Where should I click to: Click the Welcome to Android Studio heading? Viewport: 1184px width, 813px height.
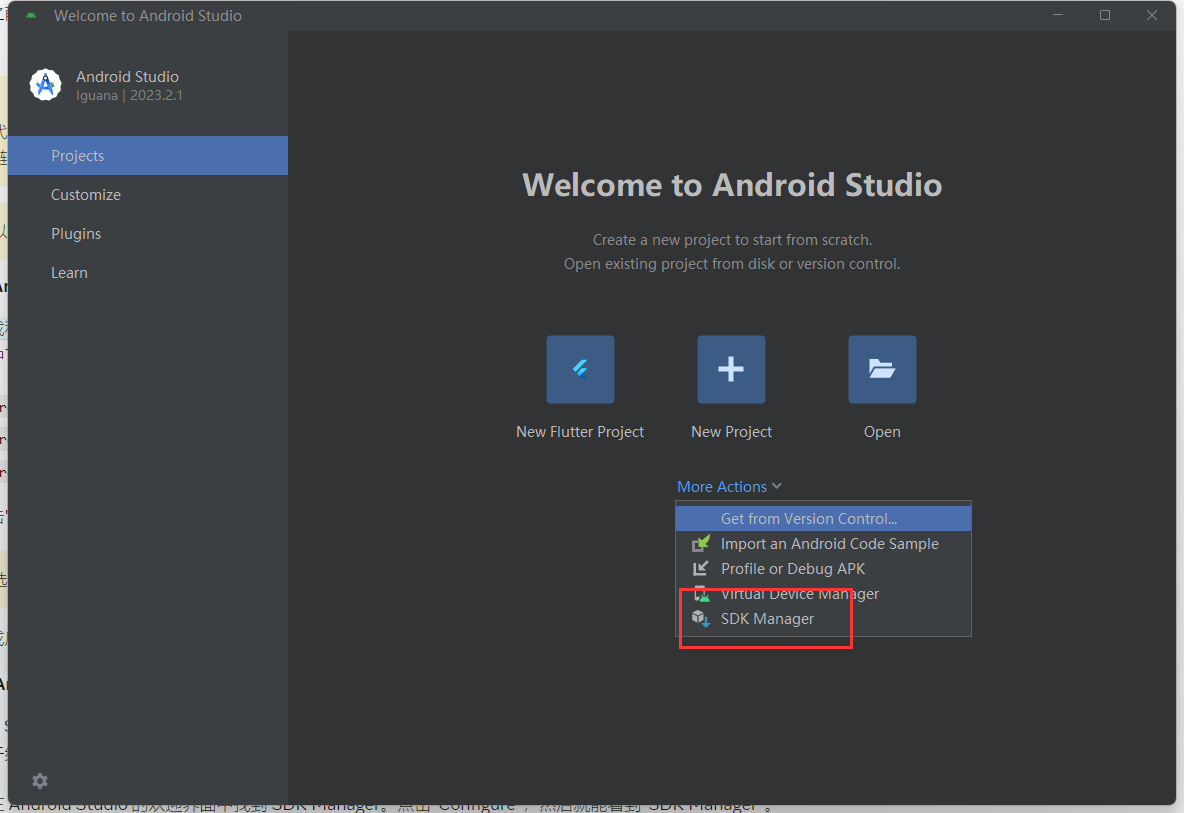pos(732,185)
